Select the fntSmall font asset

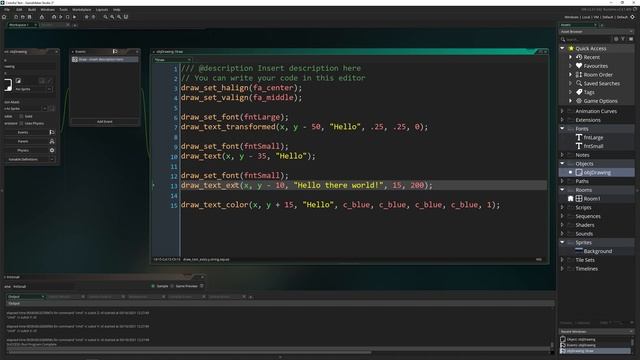click(x=593, y=146)
